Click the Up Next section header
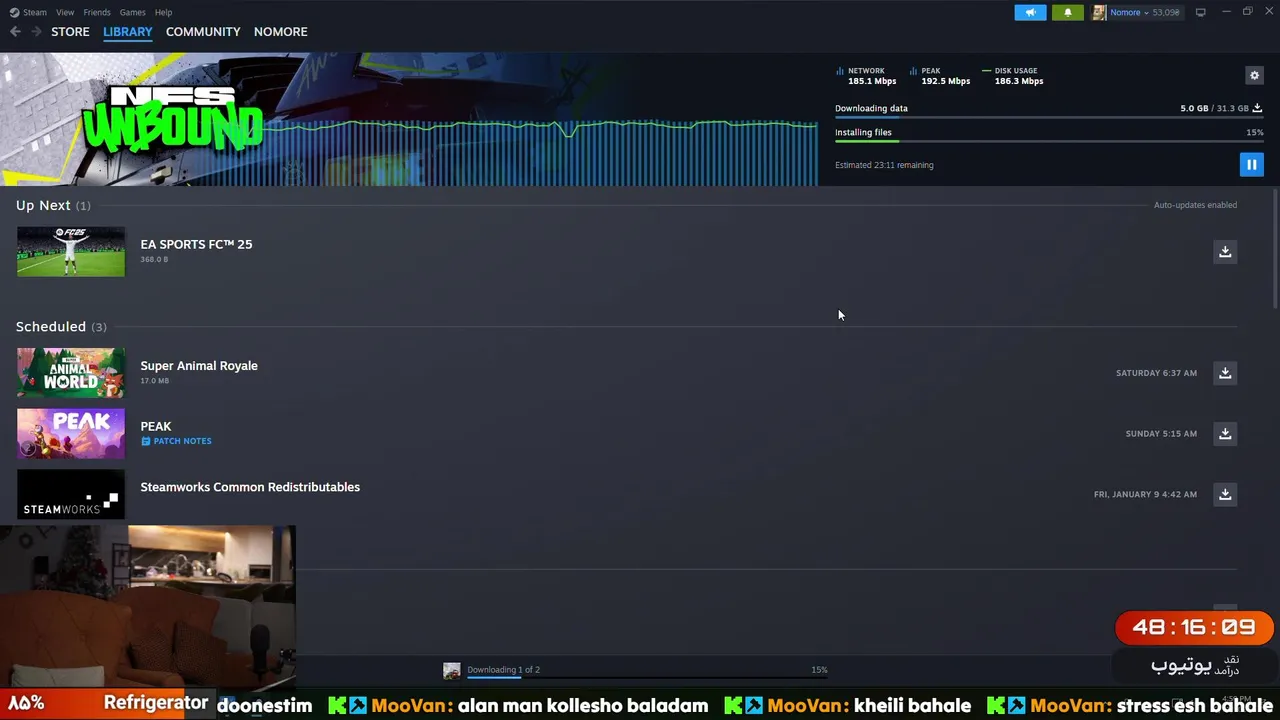 [x=53, y=205]
